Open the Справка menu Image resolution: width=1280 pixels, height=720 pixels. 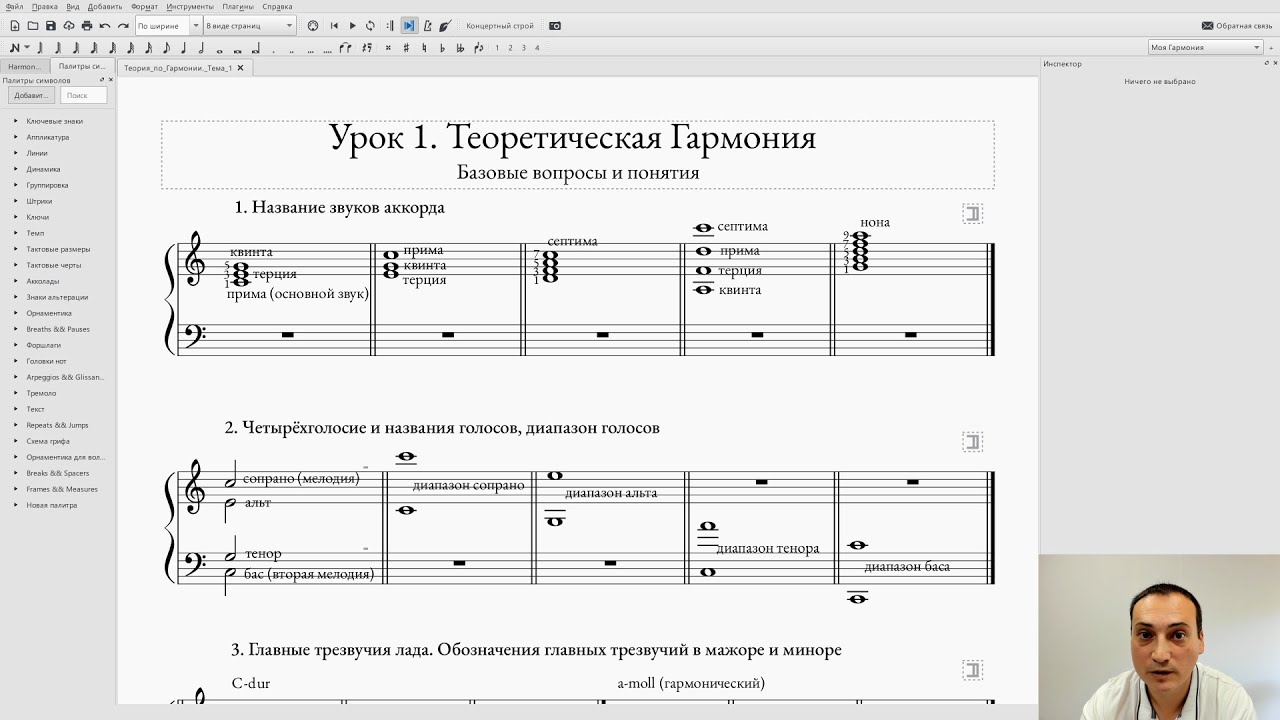click(277, 6)
